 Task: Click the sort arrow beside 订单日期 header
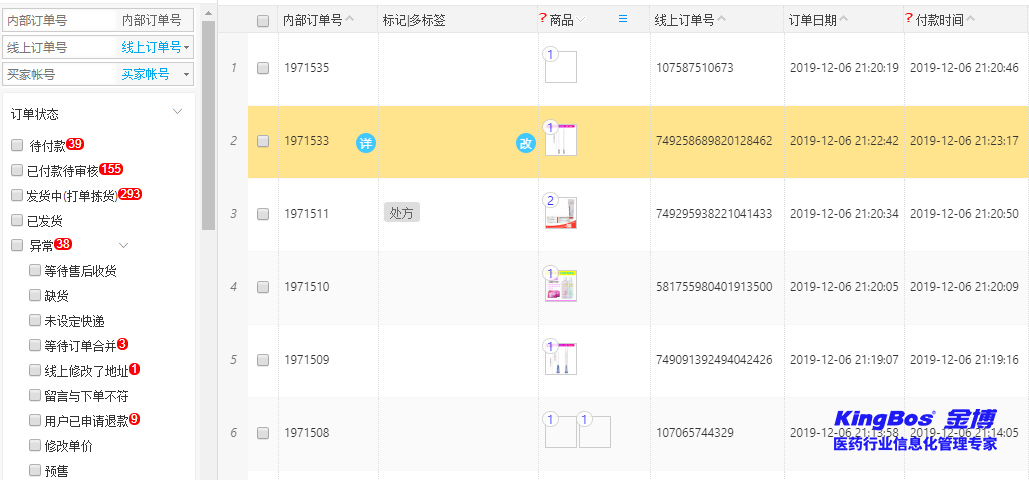[844, 19]
